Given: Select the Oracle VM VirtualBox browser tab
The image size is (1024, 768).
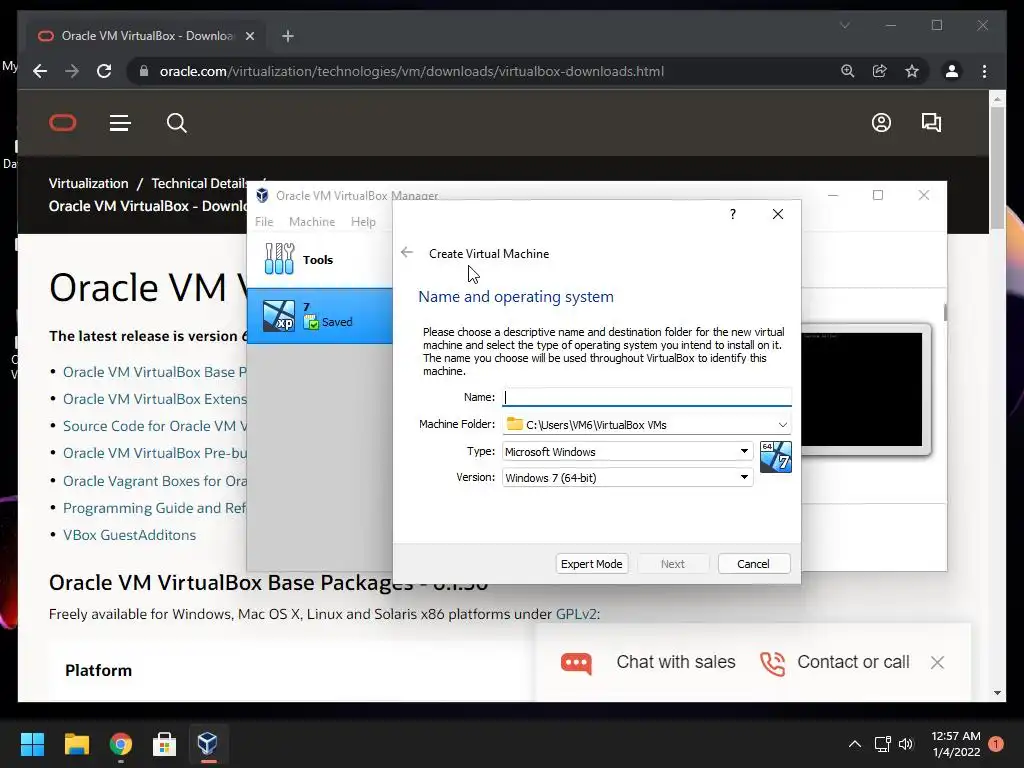Looking at the screenshot, I should pos(146,36).
